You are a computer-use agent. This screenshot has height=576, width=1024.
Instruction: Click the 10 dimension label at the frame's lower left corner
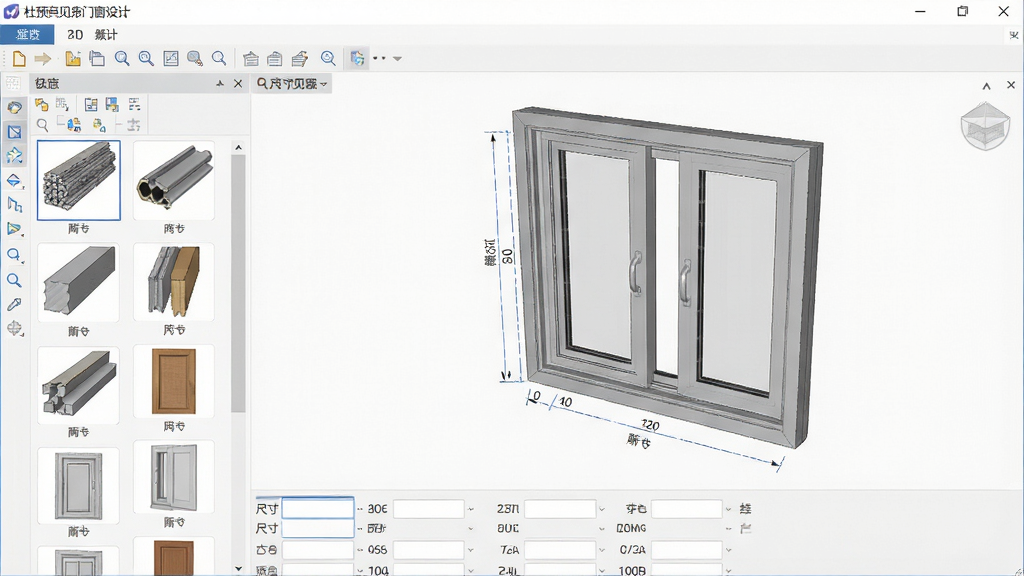[566, 402]
